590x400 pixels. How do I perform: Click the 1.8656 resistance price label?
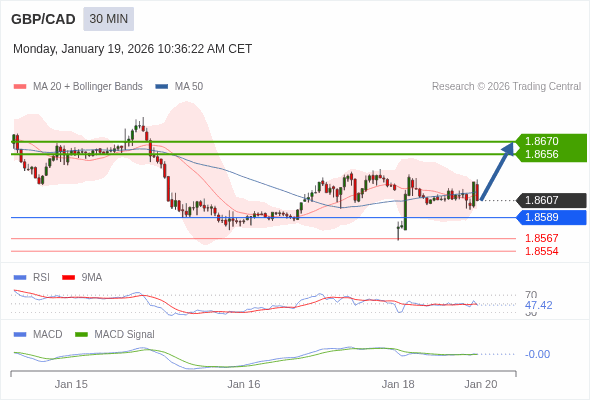coord(541,154)
